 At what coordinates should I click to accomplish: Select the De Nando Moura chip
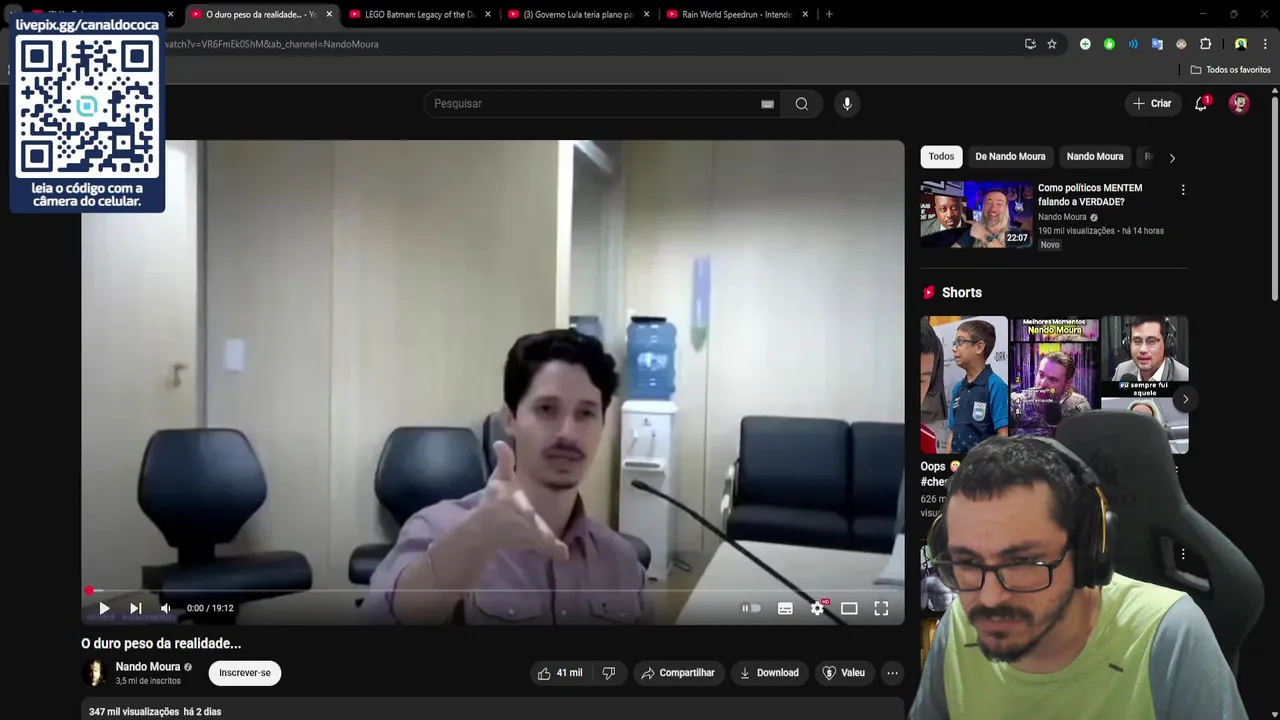tap(1010, 157)
